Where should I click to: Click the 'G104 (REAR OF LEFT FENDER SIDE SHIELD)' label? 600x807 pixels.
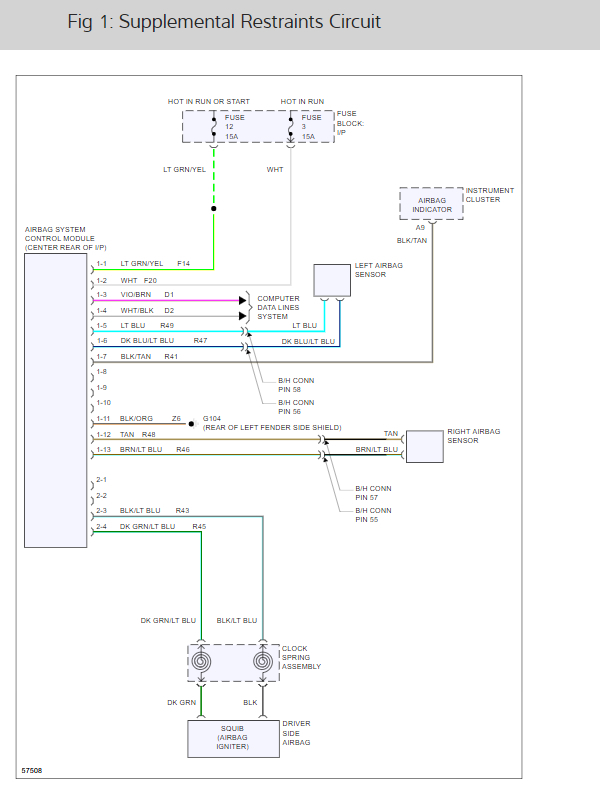tap(272, 423)
